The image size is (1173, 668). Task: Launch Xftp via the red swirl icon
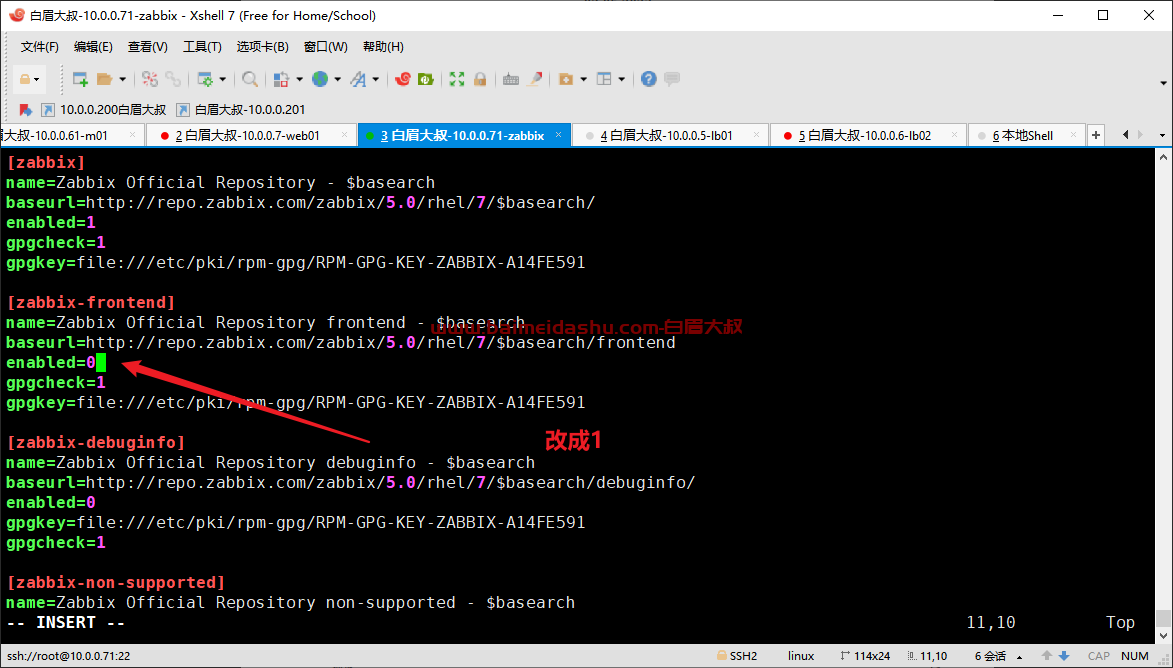[x=402, y=79]
